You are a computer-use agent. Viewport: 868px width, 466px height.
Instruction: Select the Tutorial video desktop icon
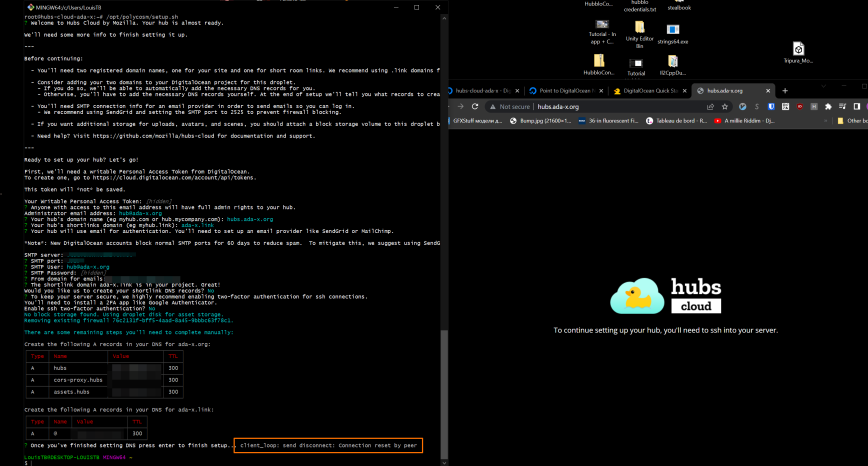click(636, 67)
